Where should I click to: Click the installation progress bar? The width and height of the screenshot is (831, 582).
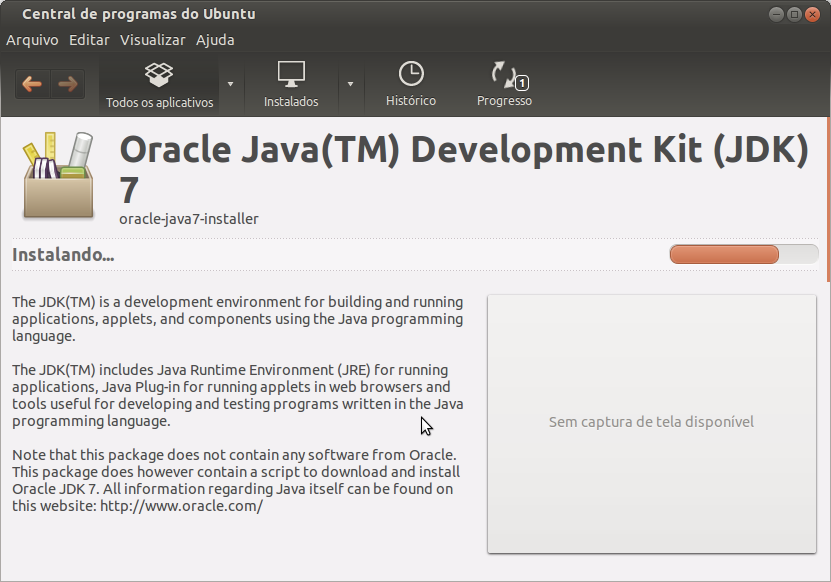tap(743, 254)
